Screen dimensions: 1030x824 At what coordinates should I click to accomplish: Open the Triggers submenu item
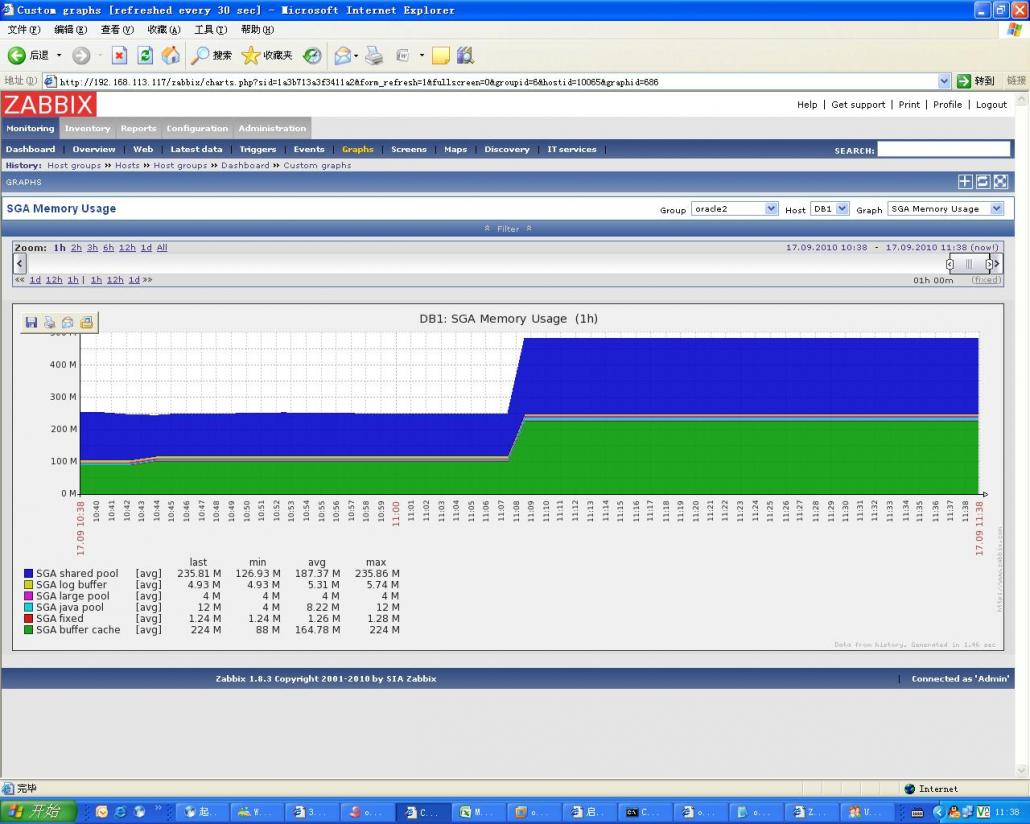(258, 149)
